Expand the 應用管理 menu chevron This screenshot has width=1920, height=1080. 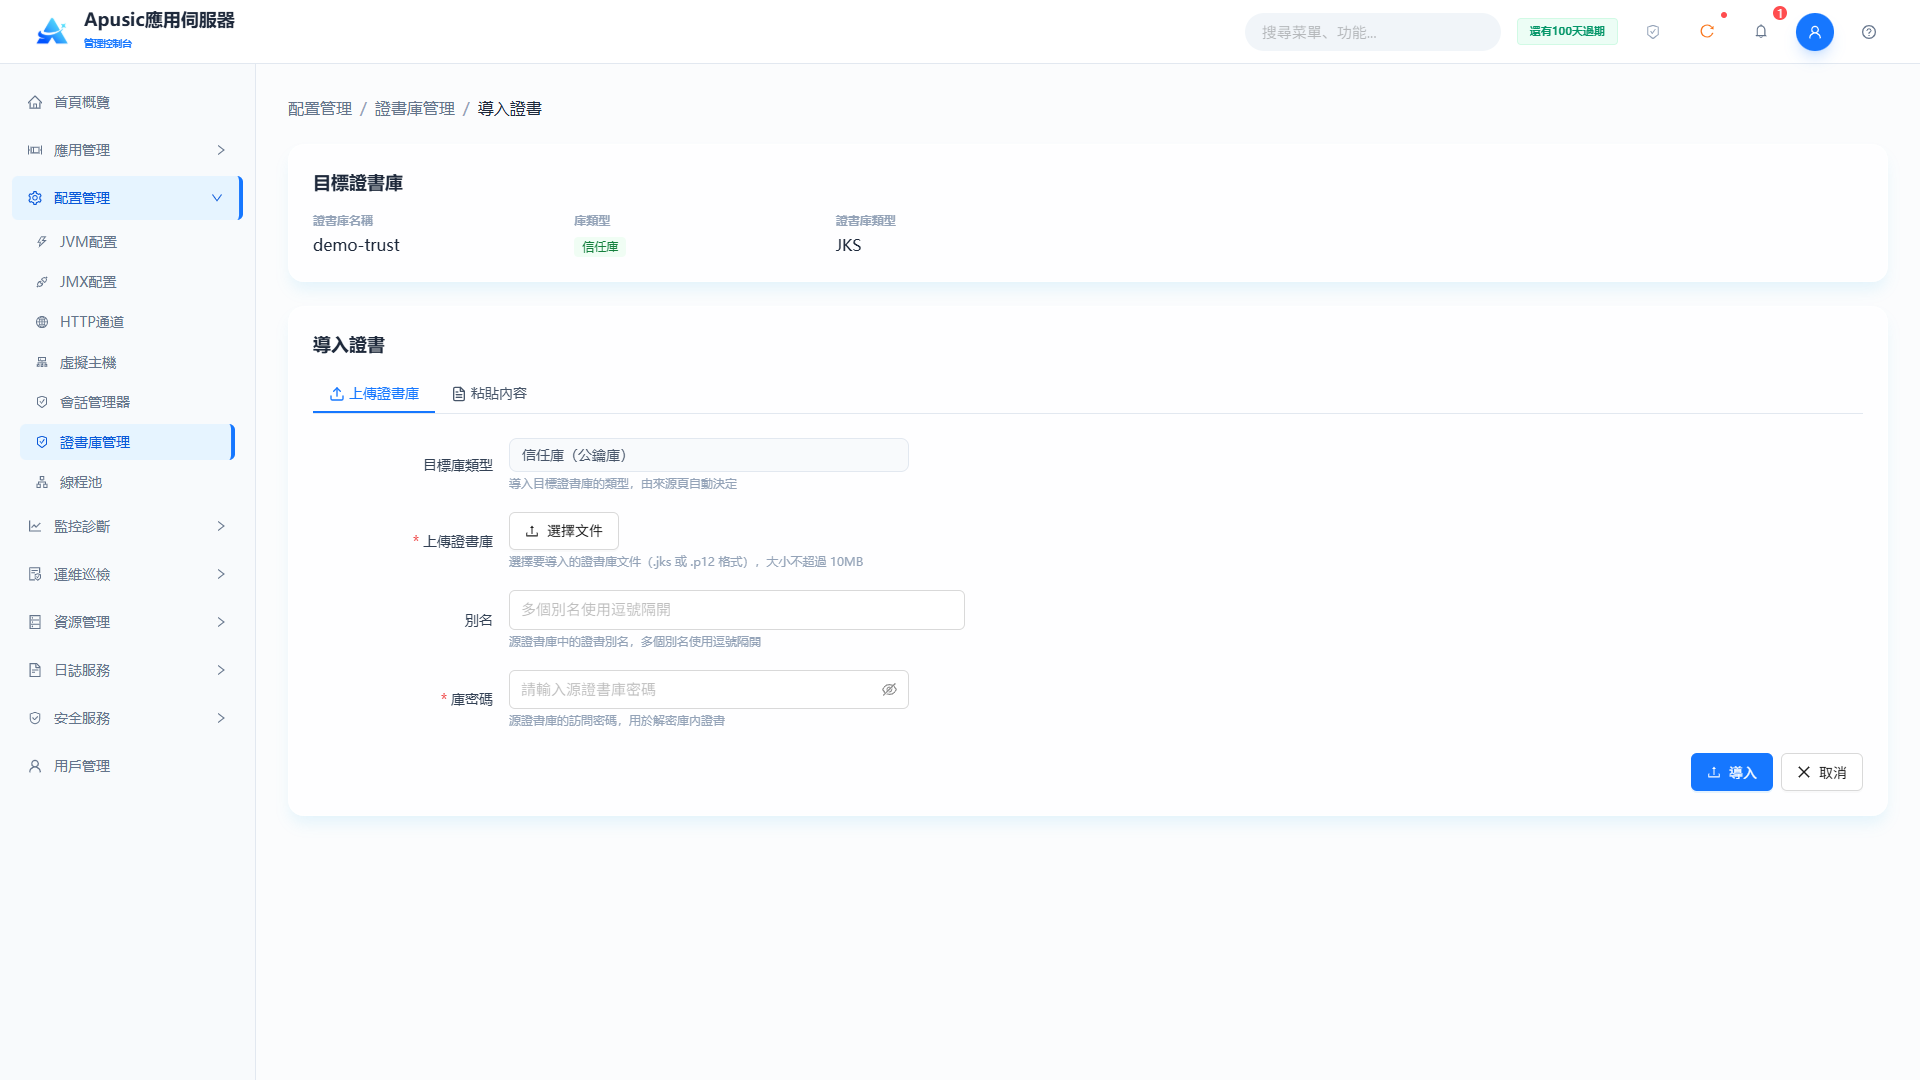tap(221, 150)
